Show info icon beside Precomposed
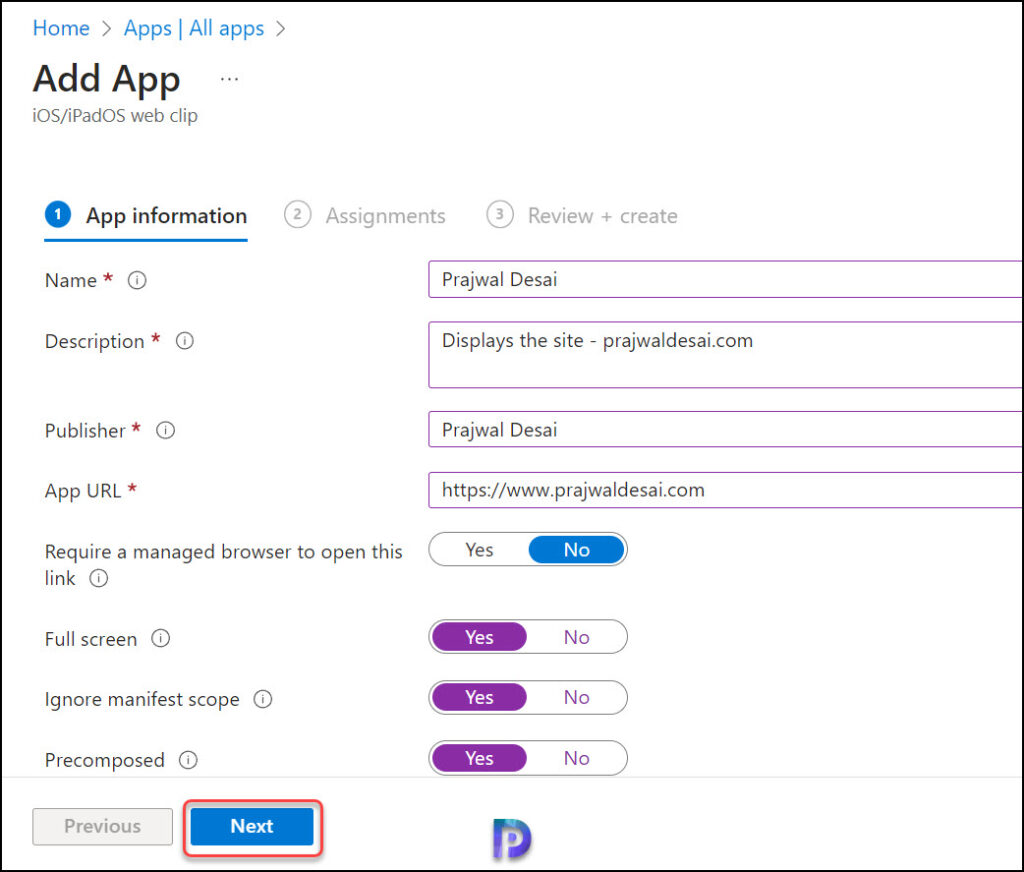 point(188,760)
